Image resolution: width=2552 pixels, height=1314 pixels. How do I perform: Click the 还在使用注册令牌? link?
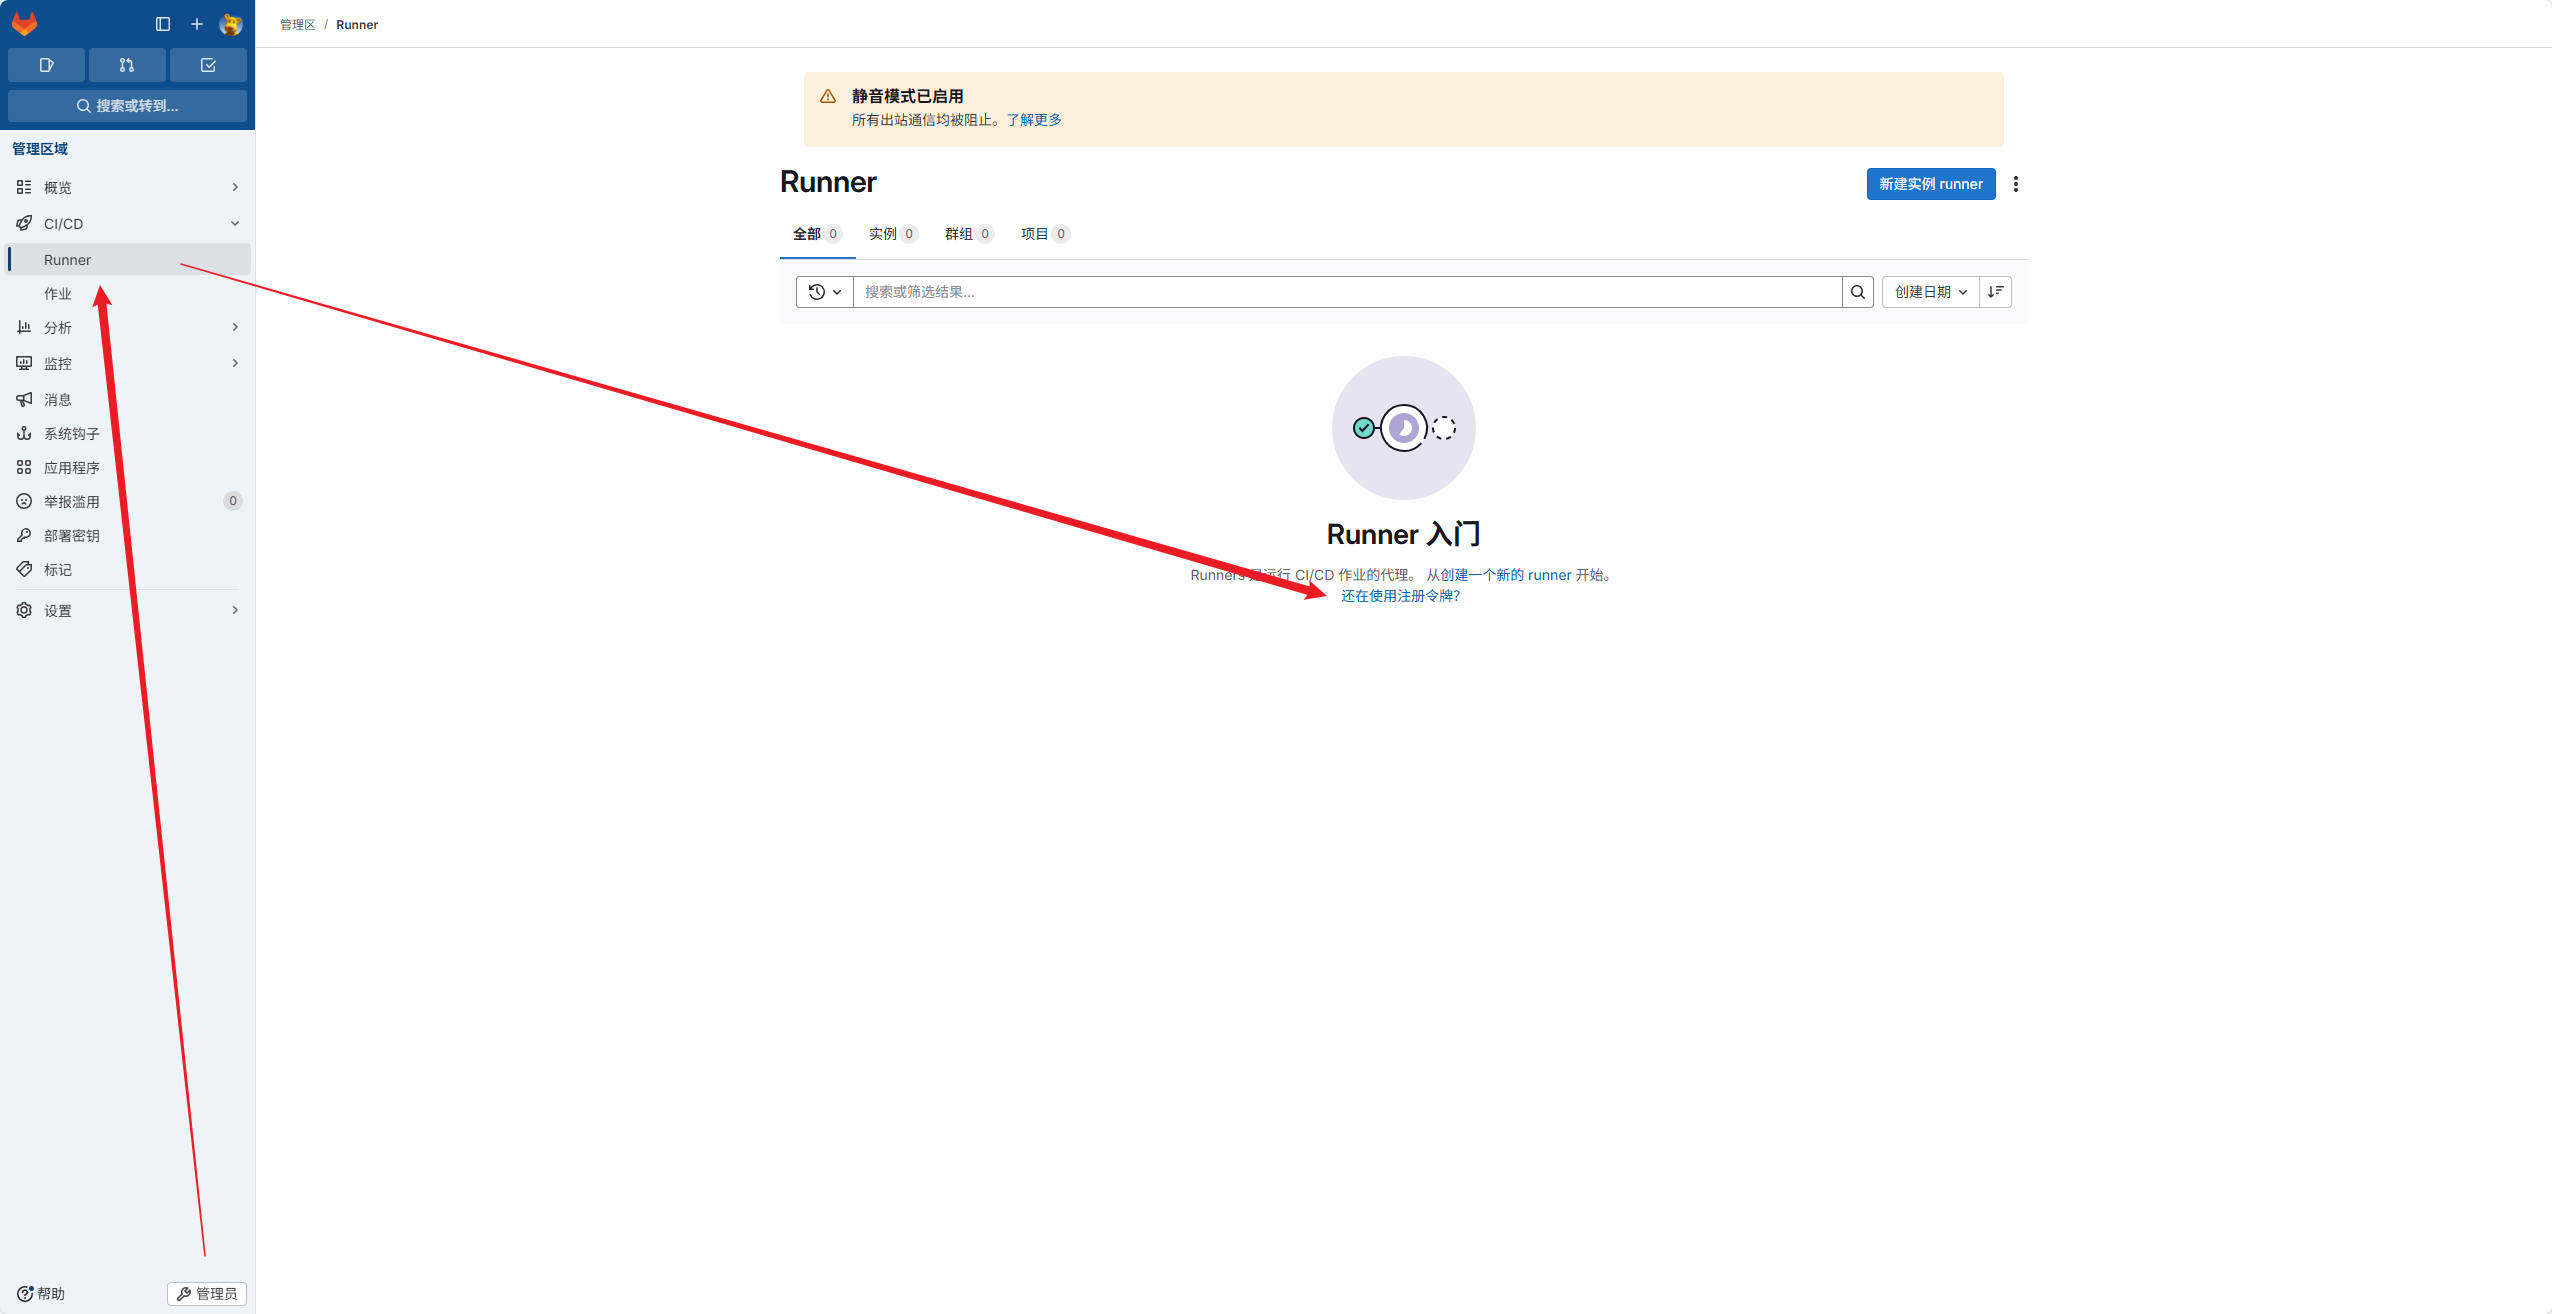click(1400, 596)
